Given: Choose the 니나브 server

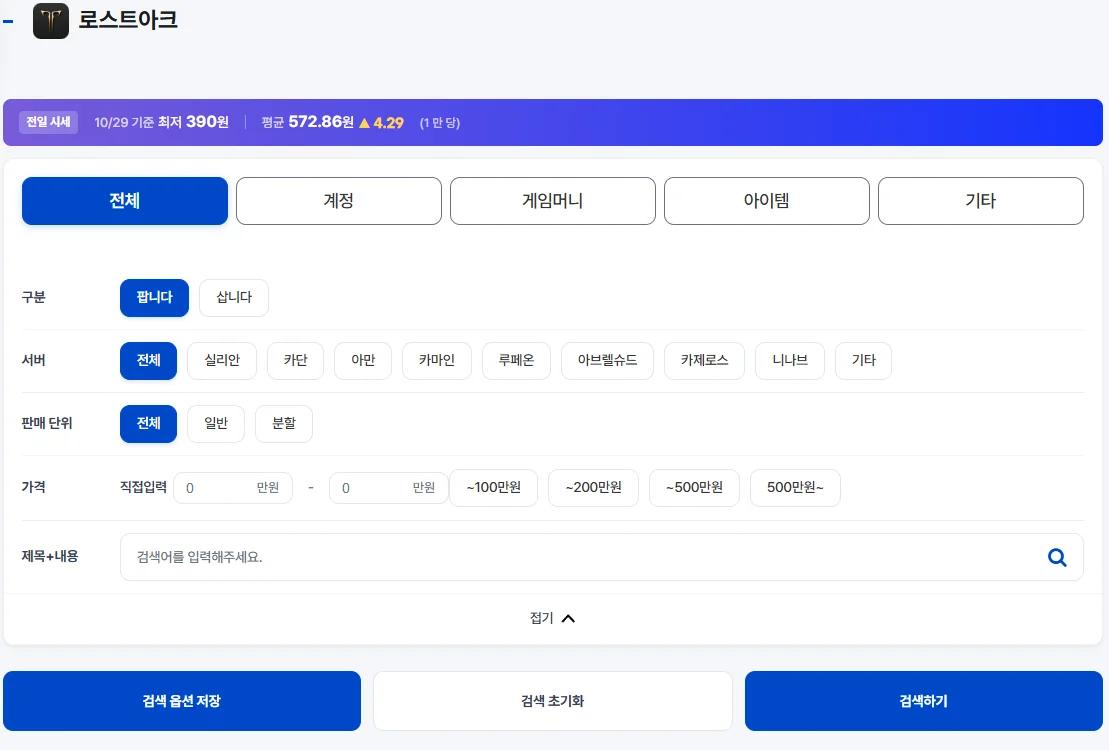Looking at the screenshot, I should (790, 361).
